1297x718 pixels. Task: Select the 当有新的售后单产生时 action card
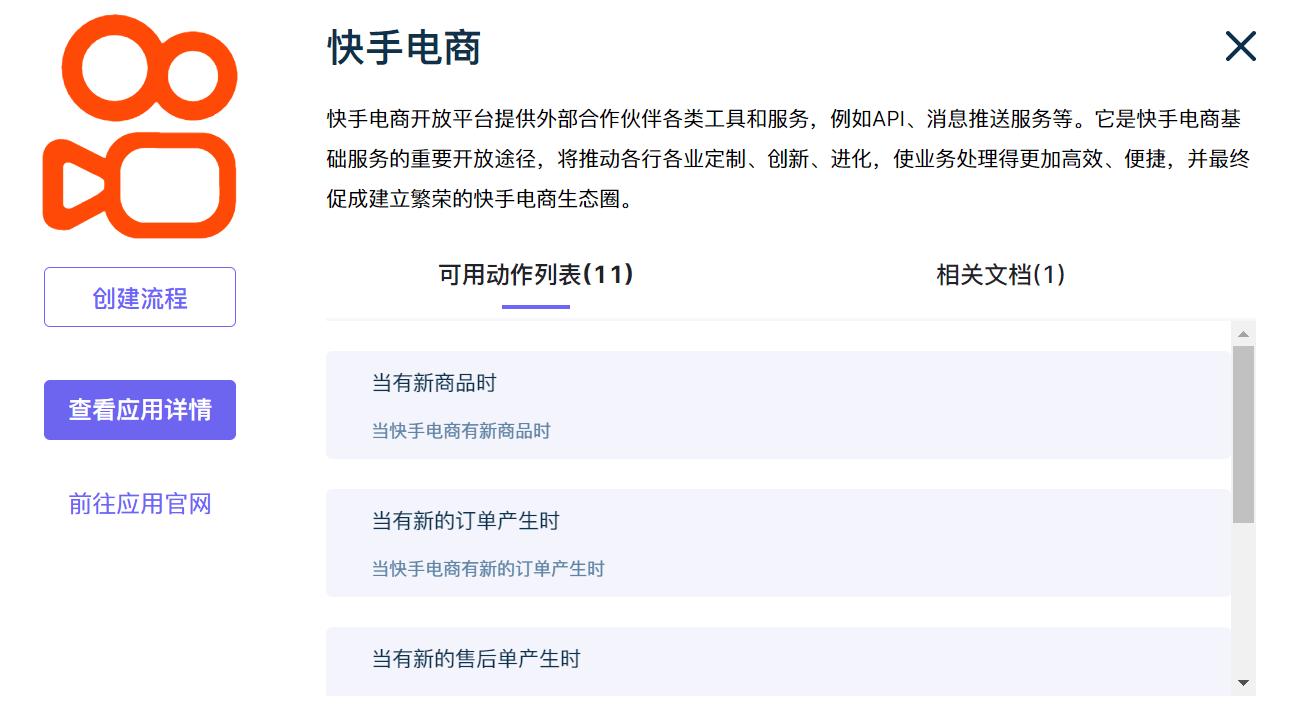778,661
